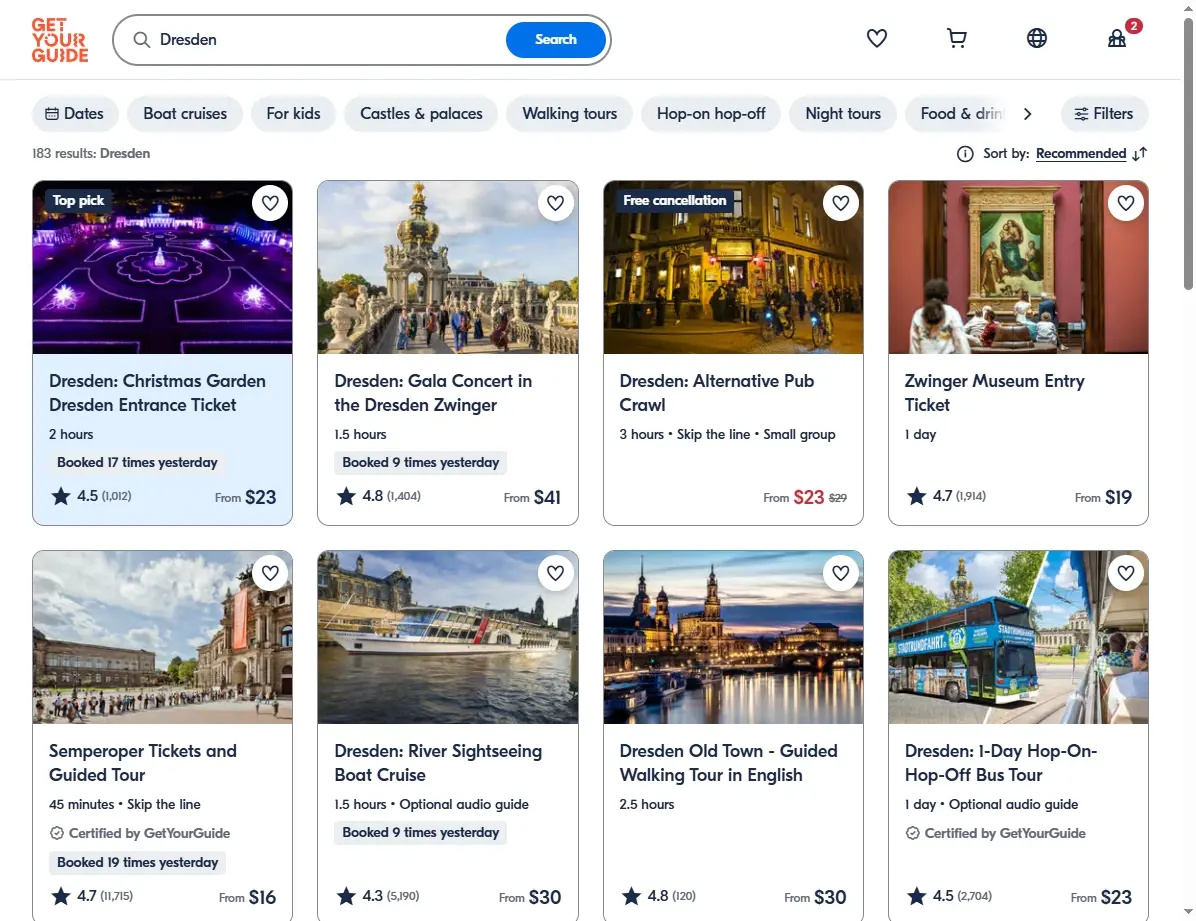
Task: Click the river boat cruise photo
Action: coord(448,637)
